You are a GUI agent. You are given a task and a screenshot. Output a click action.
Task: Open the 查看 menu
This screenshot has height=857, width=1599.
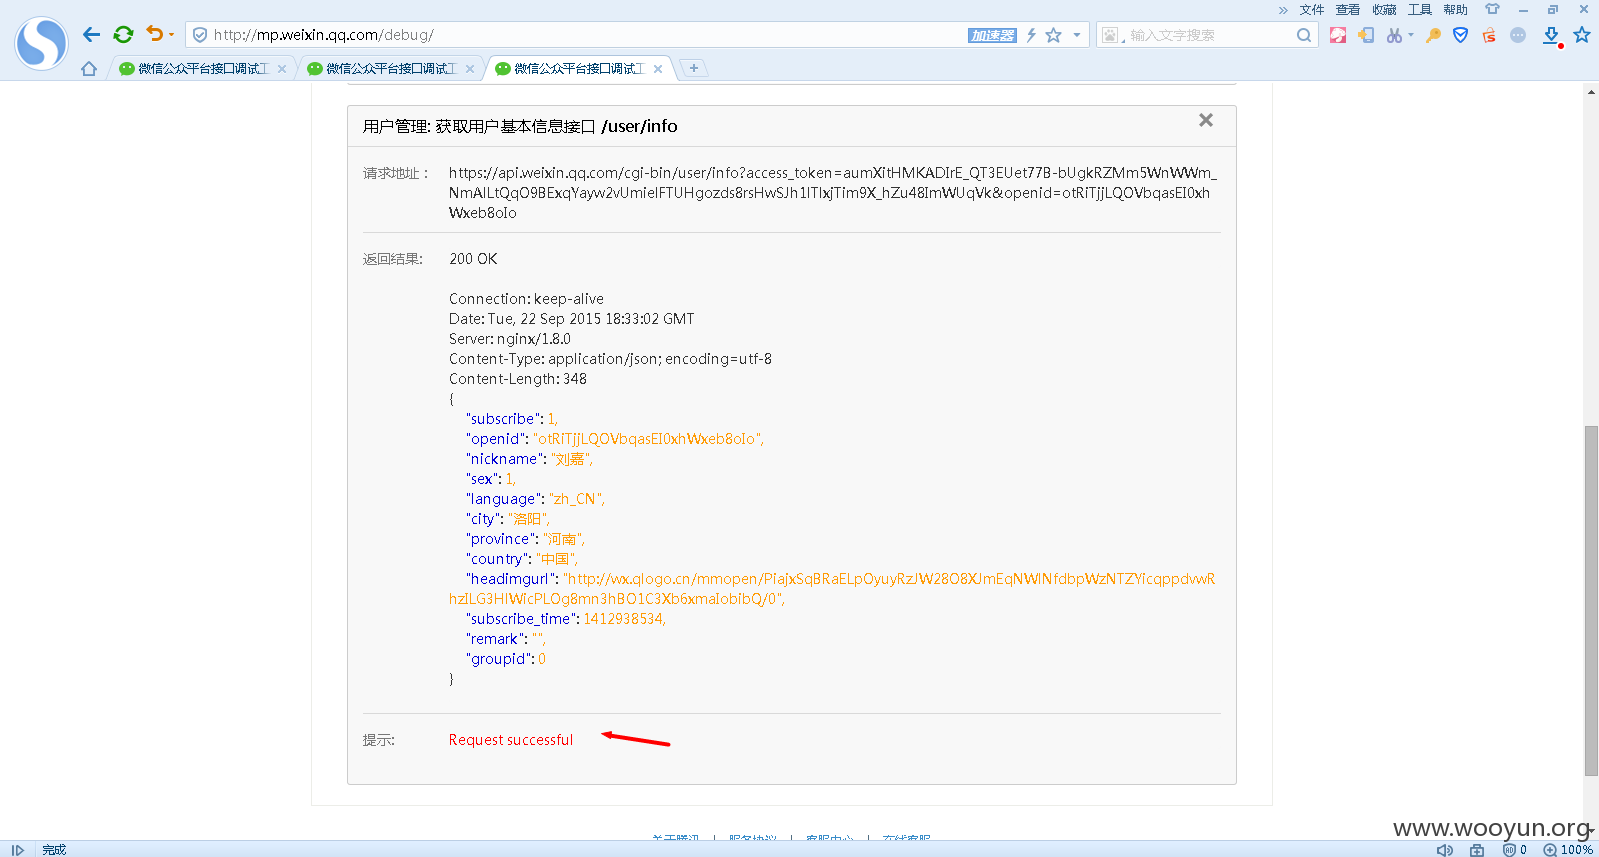pyautogui.click(x=1348, y=10)
